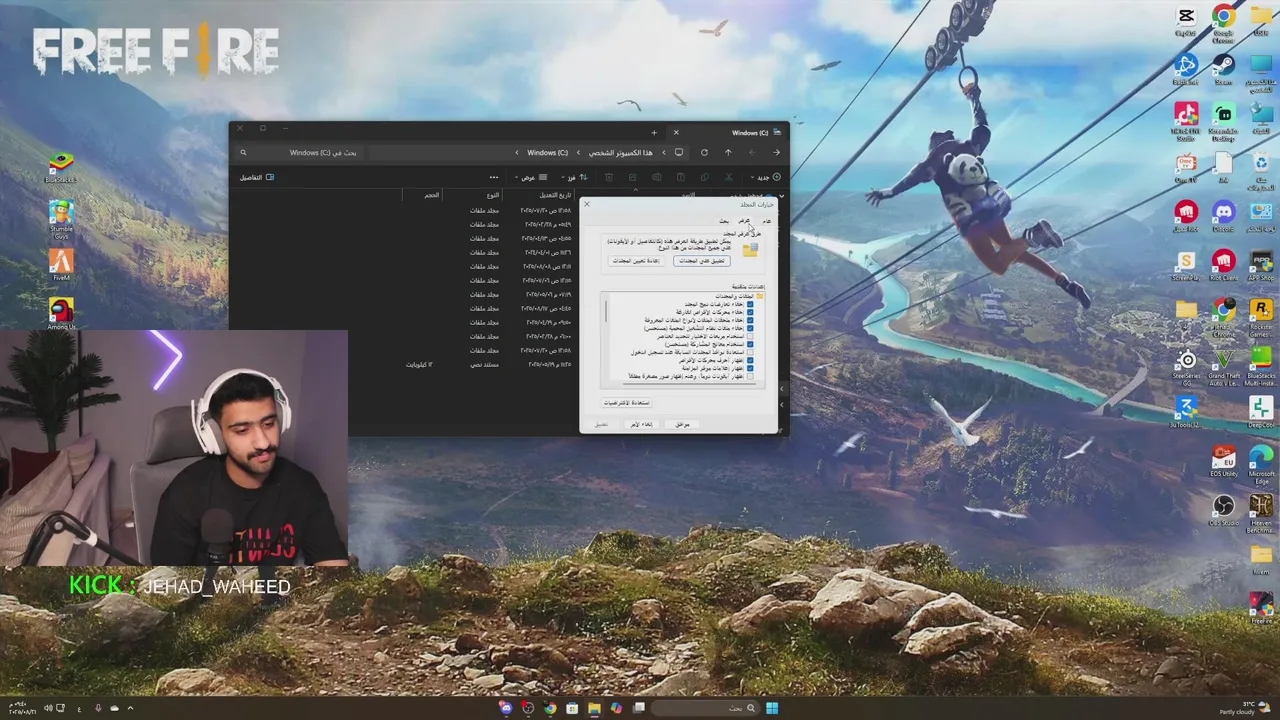This screenshot has height=720, width=1280.
Task: Open File Explorer from taskbar
Action: (594, 708)
